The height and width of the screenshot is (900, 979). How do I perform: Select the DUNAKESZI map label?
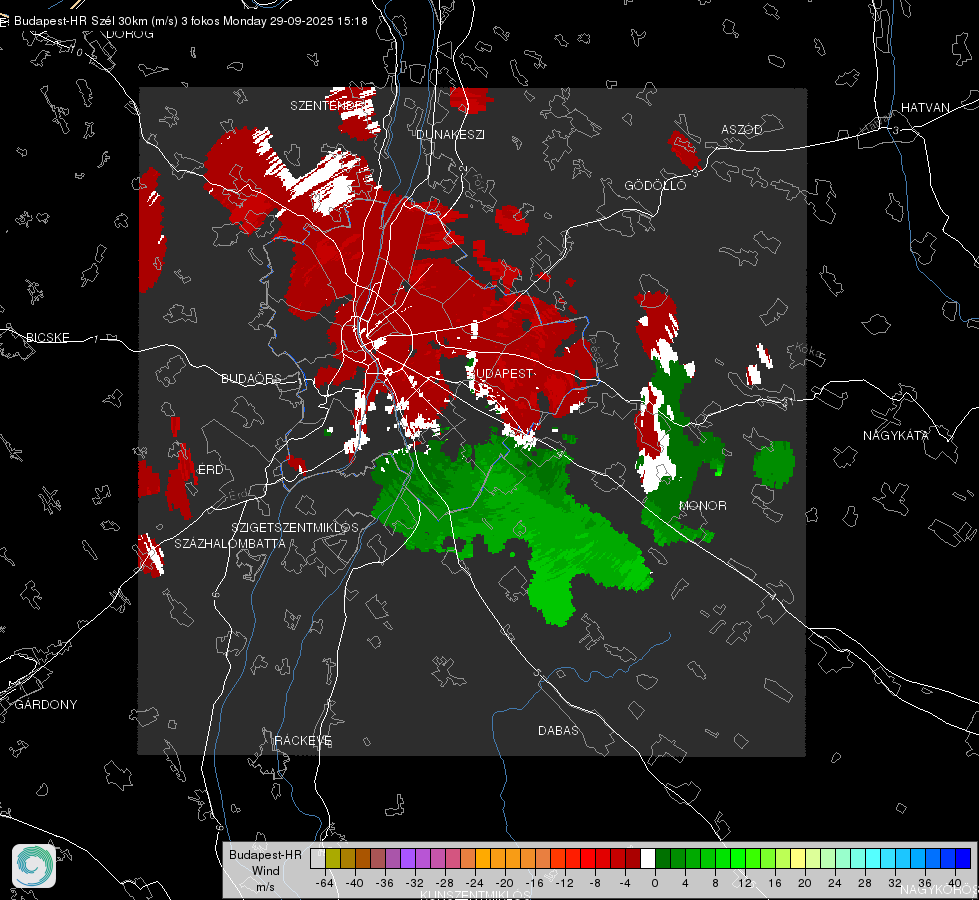pos(450,134)
